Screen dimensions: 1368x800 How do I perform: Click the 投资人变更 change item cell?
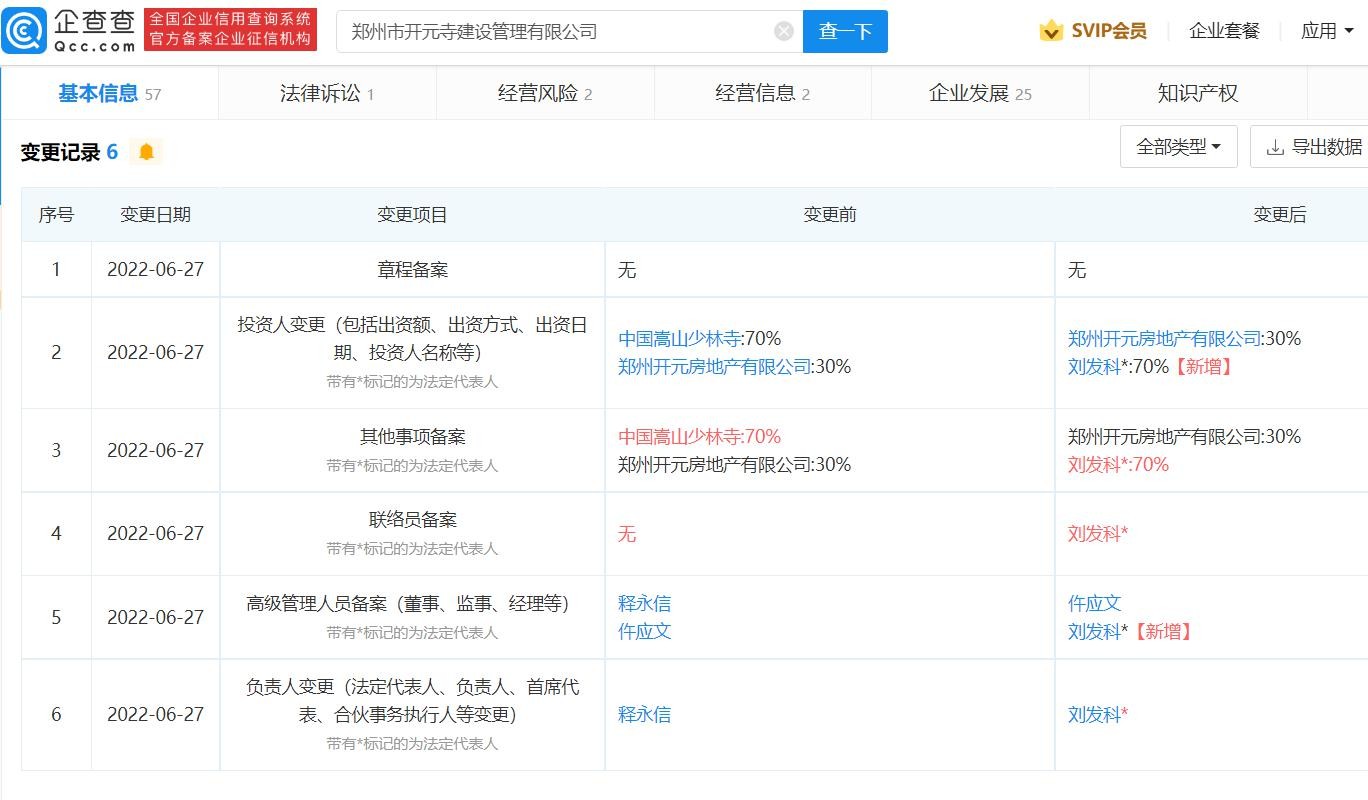tap(412, 352)
